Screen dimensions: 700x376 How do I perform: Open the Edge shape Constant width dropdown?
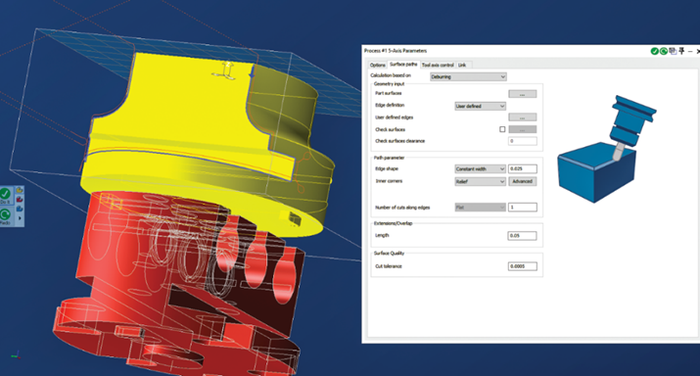[x=480, y=169]
